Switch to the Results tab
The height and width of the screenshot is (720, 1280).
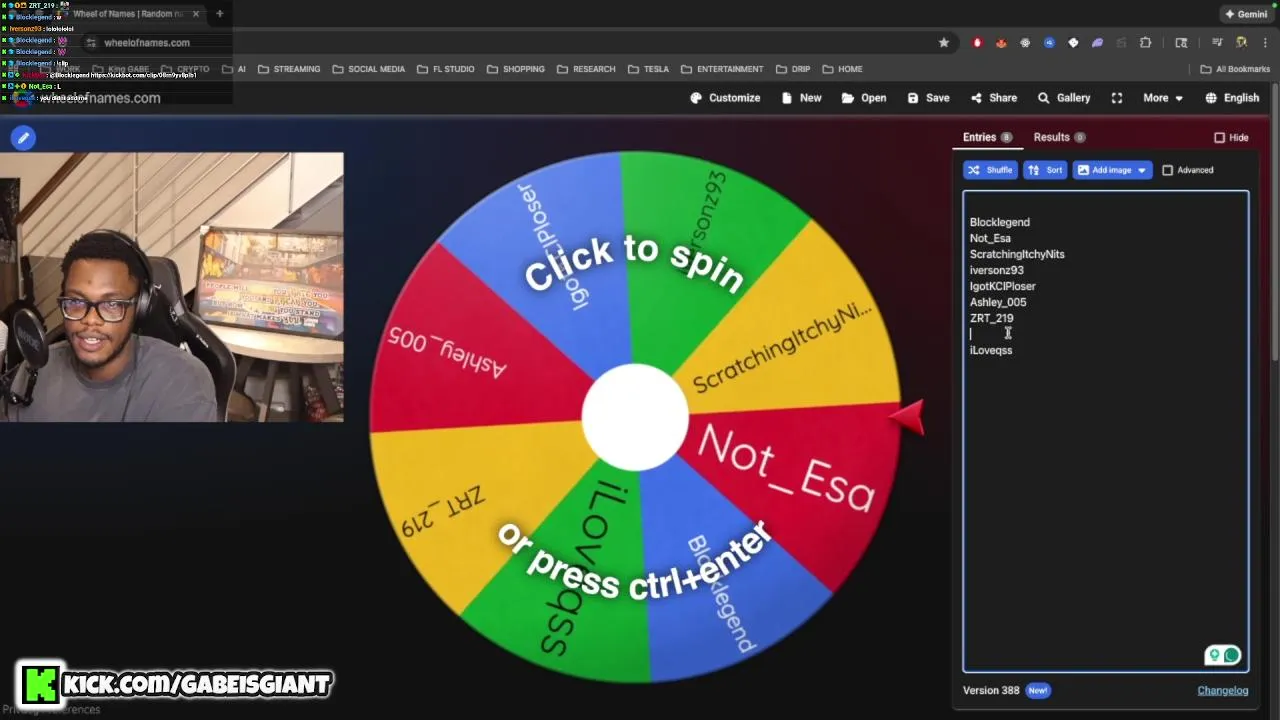point(1059,137)
